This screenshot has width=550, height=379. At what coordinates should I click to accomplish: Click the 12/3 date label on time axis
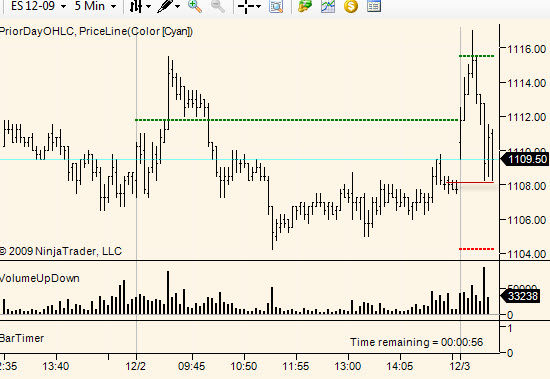[x=460, y=366]
